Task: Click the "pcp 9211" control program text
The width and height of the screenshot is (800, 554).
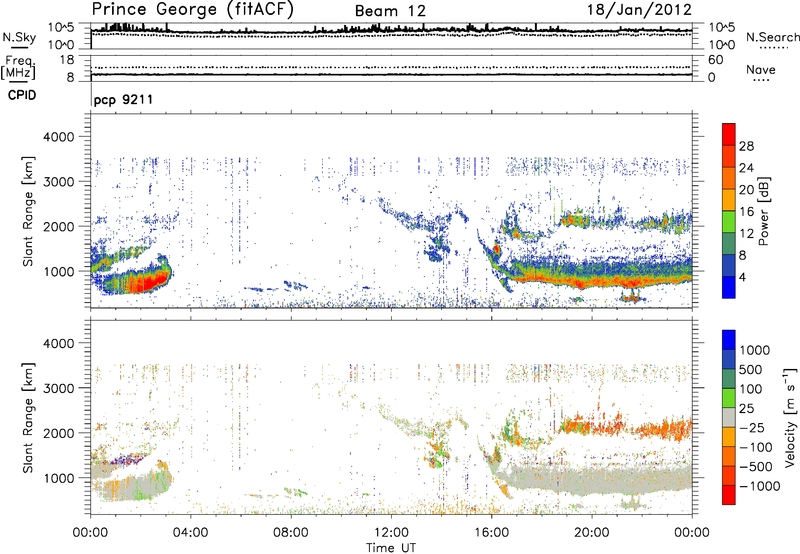Action: pyautogui.click(x=123, y=99)
